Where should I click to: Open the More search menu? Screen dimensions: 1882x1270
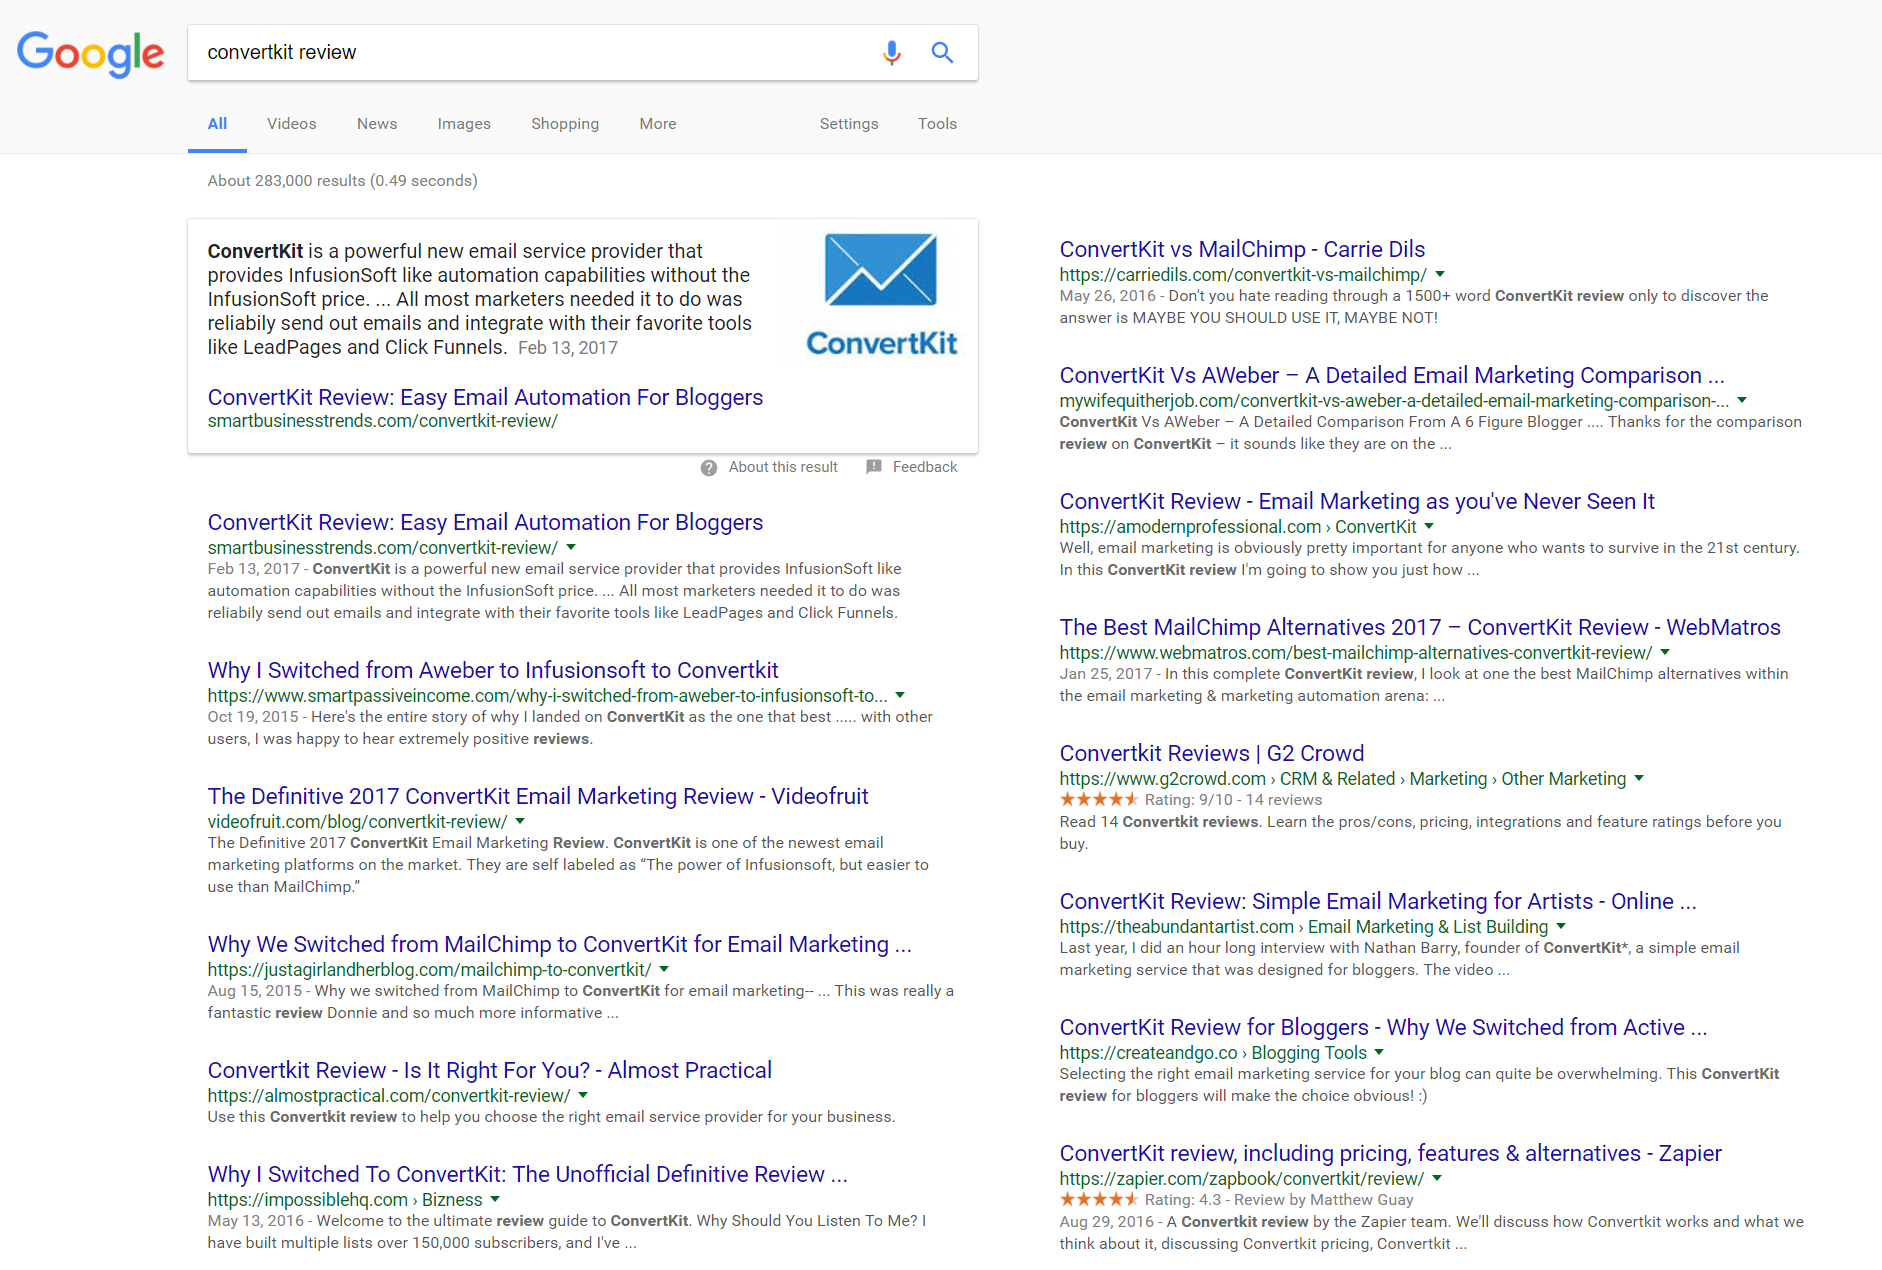click(x=658, y=124)
